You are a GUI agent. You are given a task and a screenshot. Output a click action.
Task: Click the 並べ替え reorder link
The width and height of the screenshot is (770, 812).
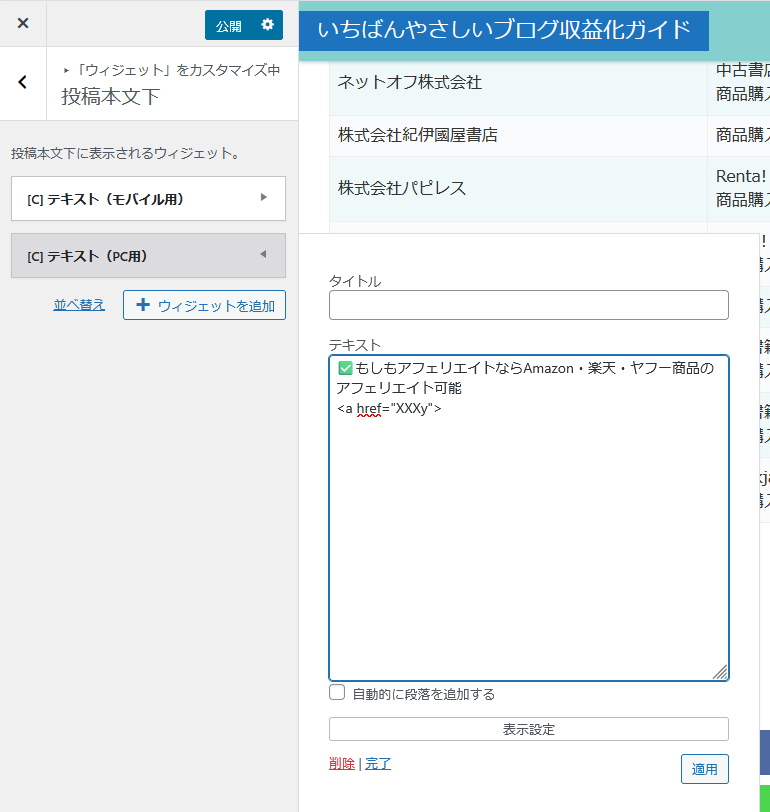pyautogui.click(x=79, y=305)
